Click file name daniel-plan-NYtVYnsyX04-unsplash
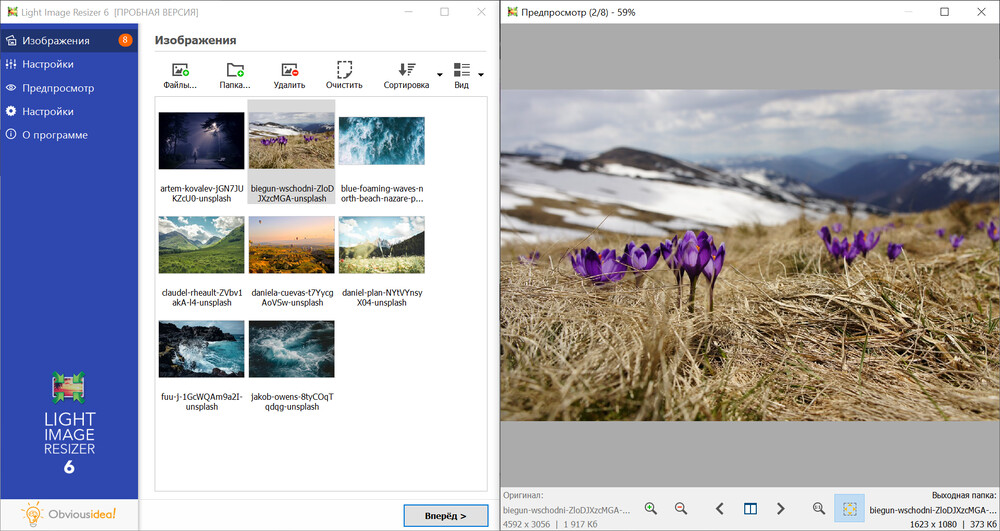The height and width of the screenshot is (531, 1000). (x=382, y=298)
